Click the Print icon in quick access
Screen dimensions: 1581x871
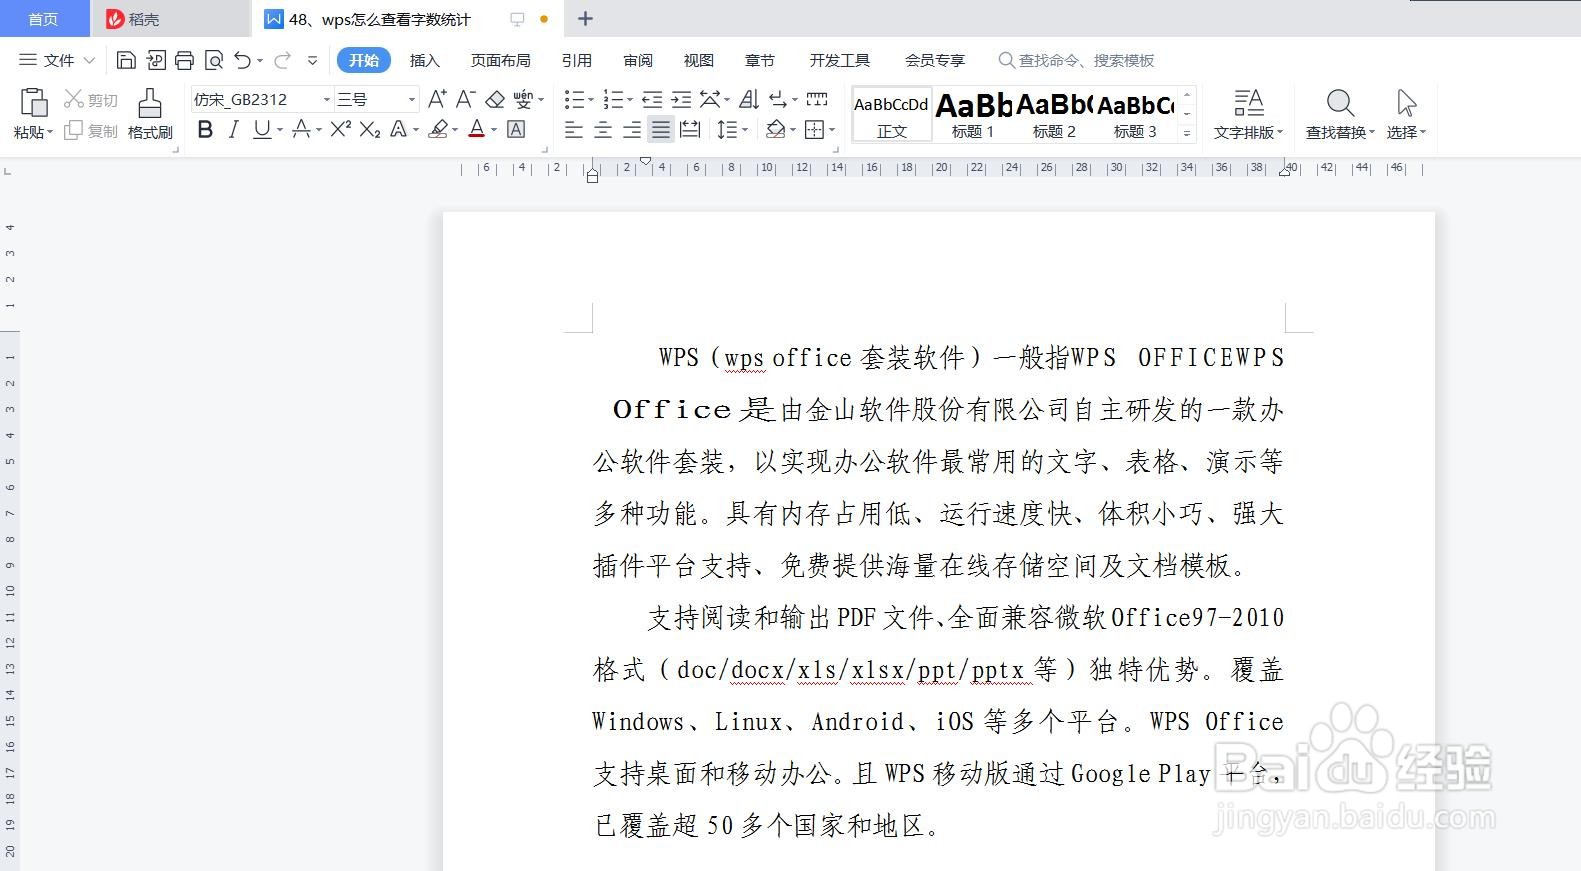(x=184, y=60)
